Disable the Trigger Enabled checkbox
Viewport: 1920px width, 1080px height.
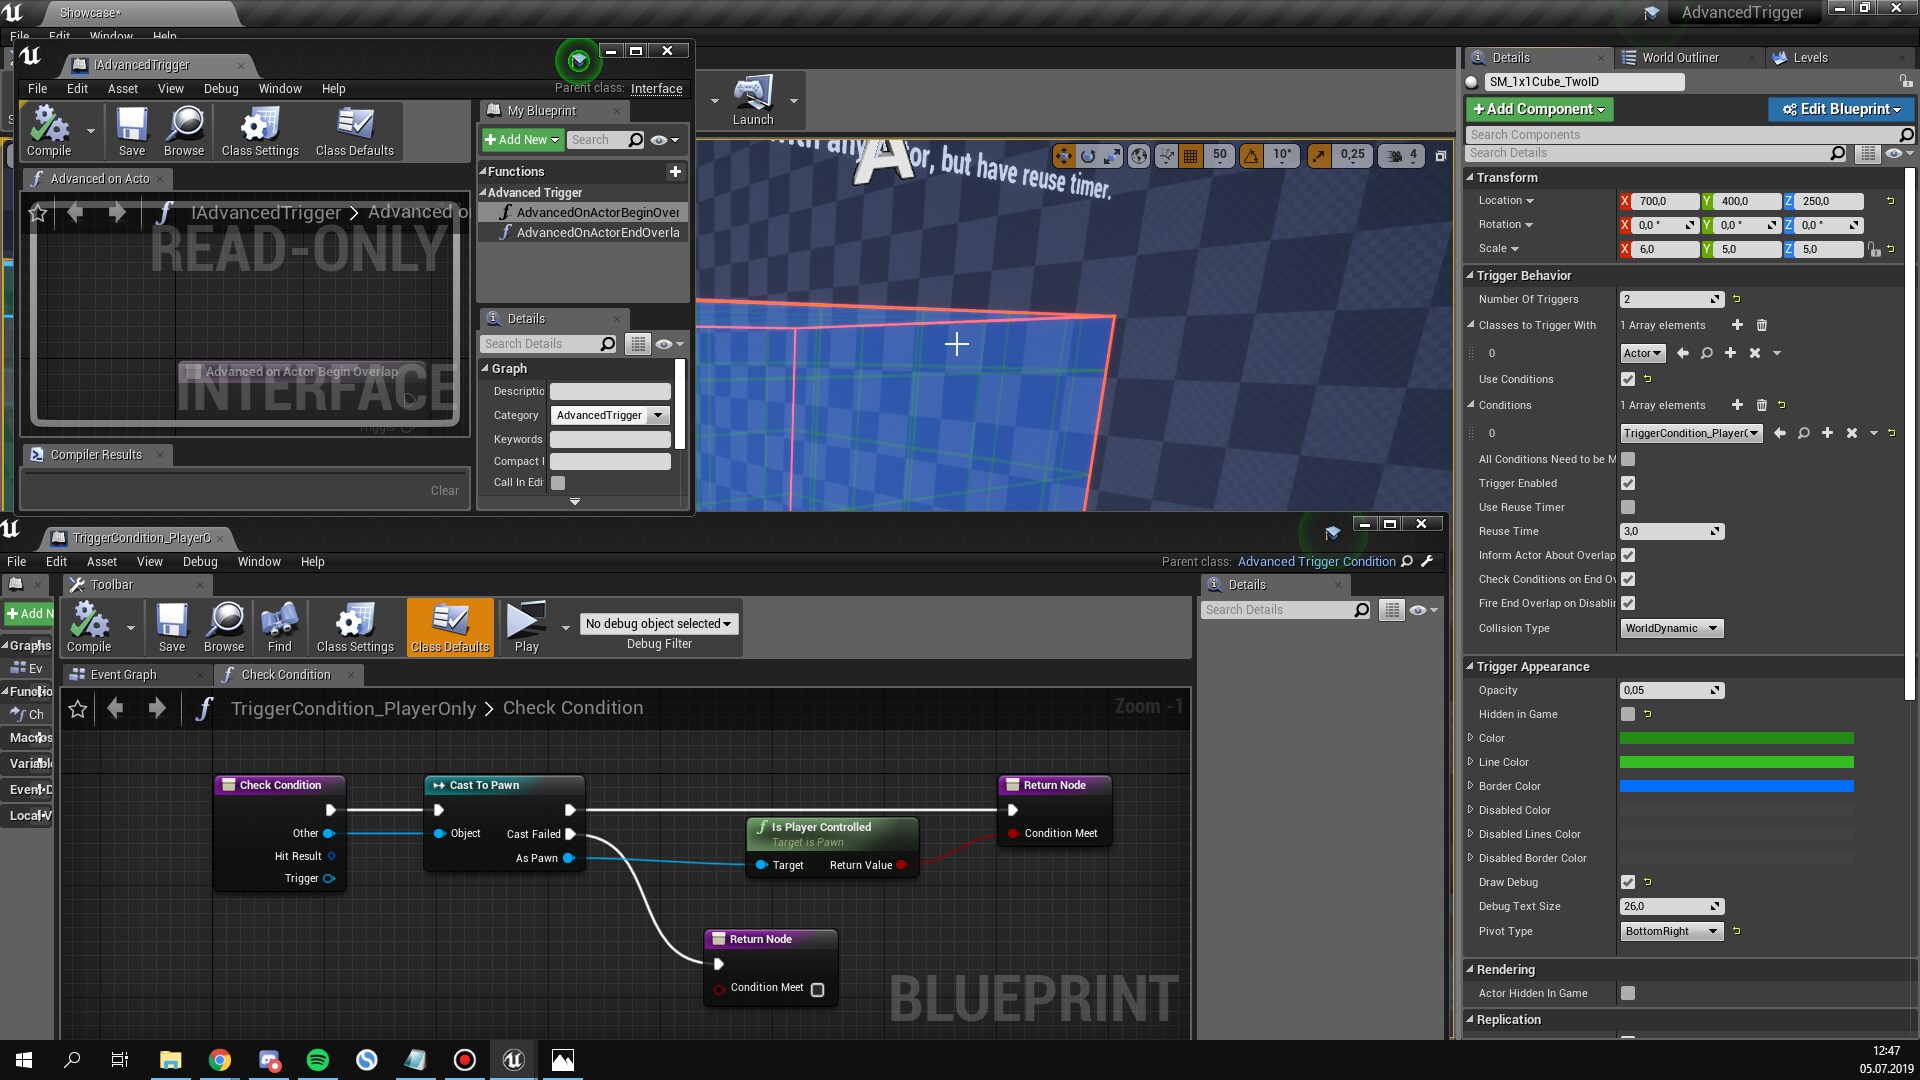coord(1628,483)
